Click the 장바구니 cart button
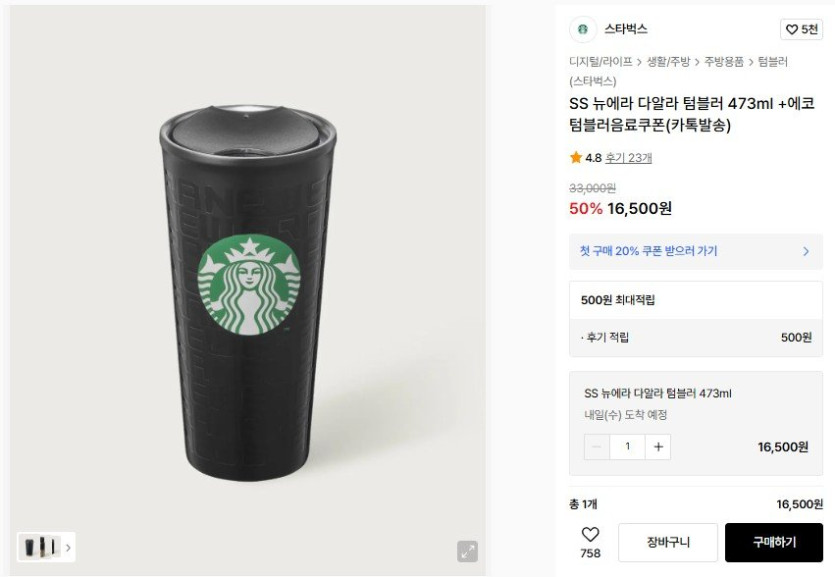This screenshot has height=577, width=835. [668, 542]
